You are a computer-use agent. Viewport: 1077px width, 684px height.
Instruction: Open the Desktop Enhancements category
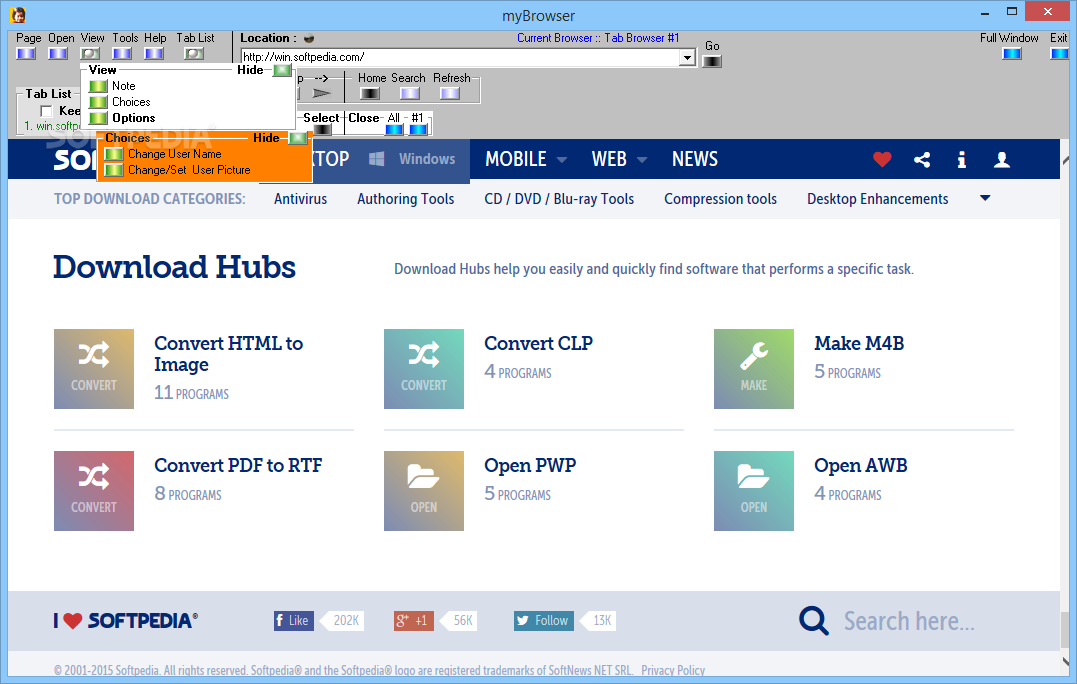tap(878, 199)
